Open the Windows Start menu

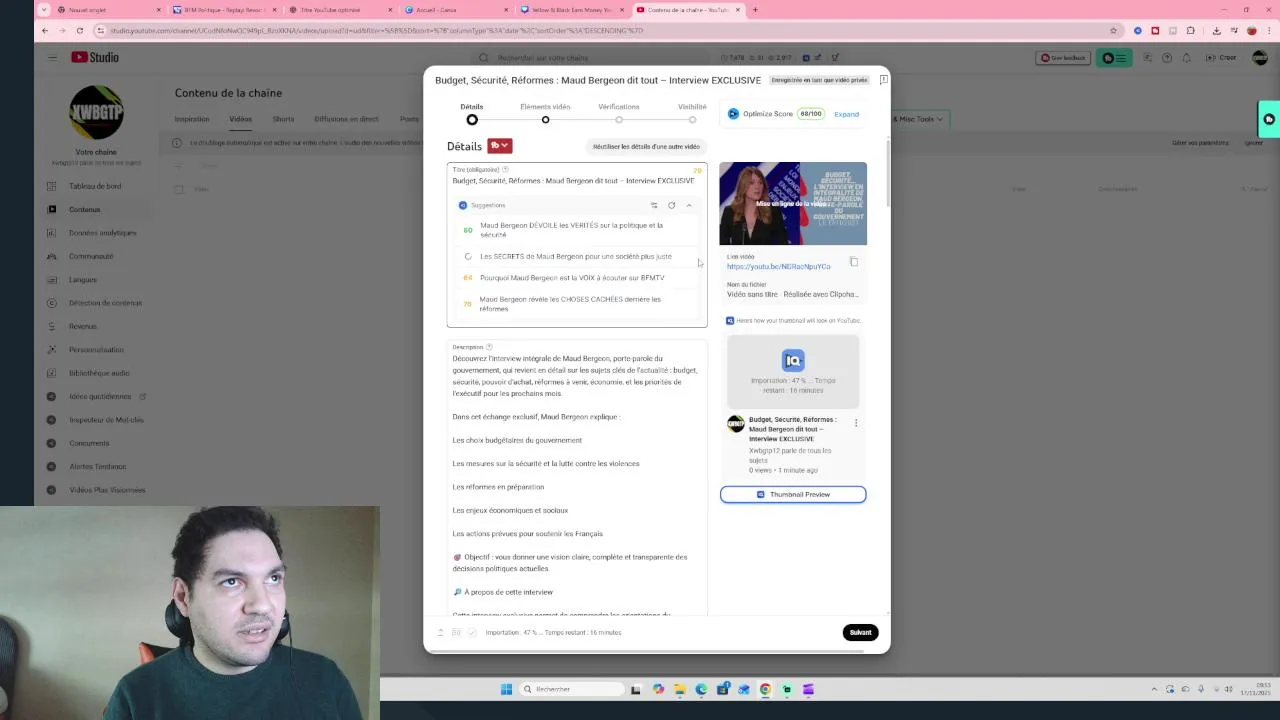(506, 689)
